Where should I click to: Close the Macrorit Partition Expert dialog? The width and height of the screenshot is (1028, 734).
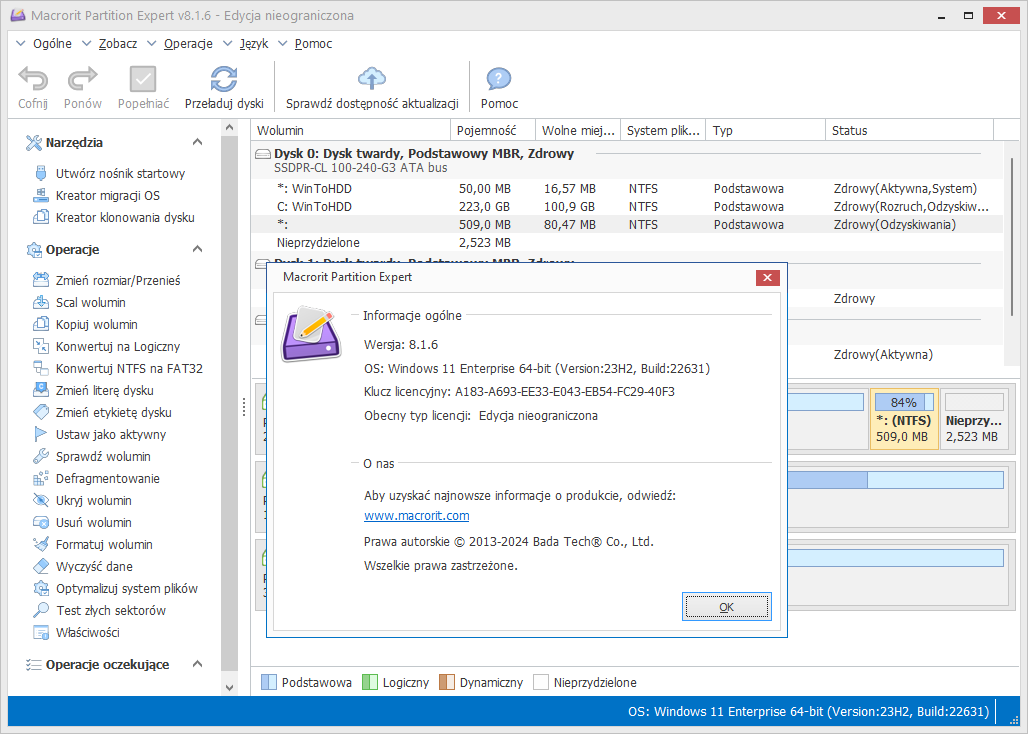click(x=767, y=277)
